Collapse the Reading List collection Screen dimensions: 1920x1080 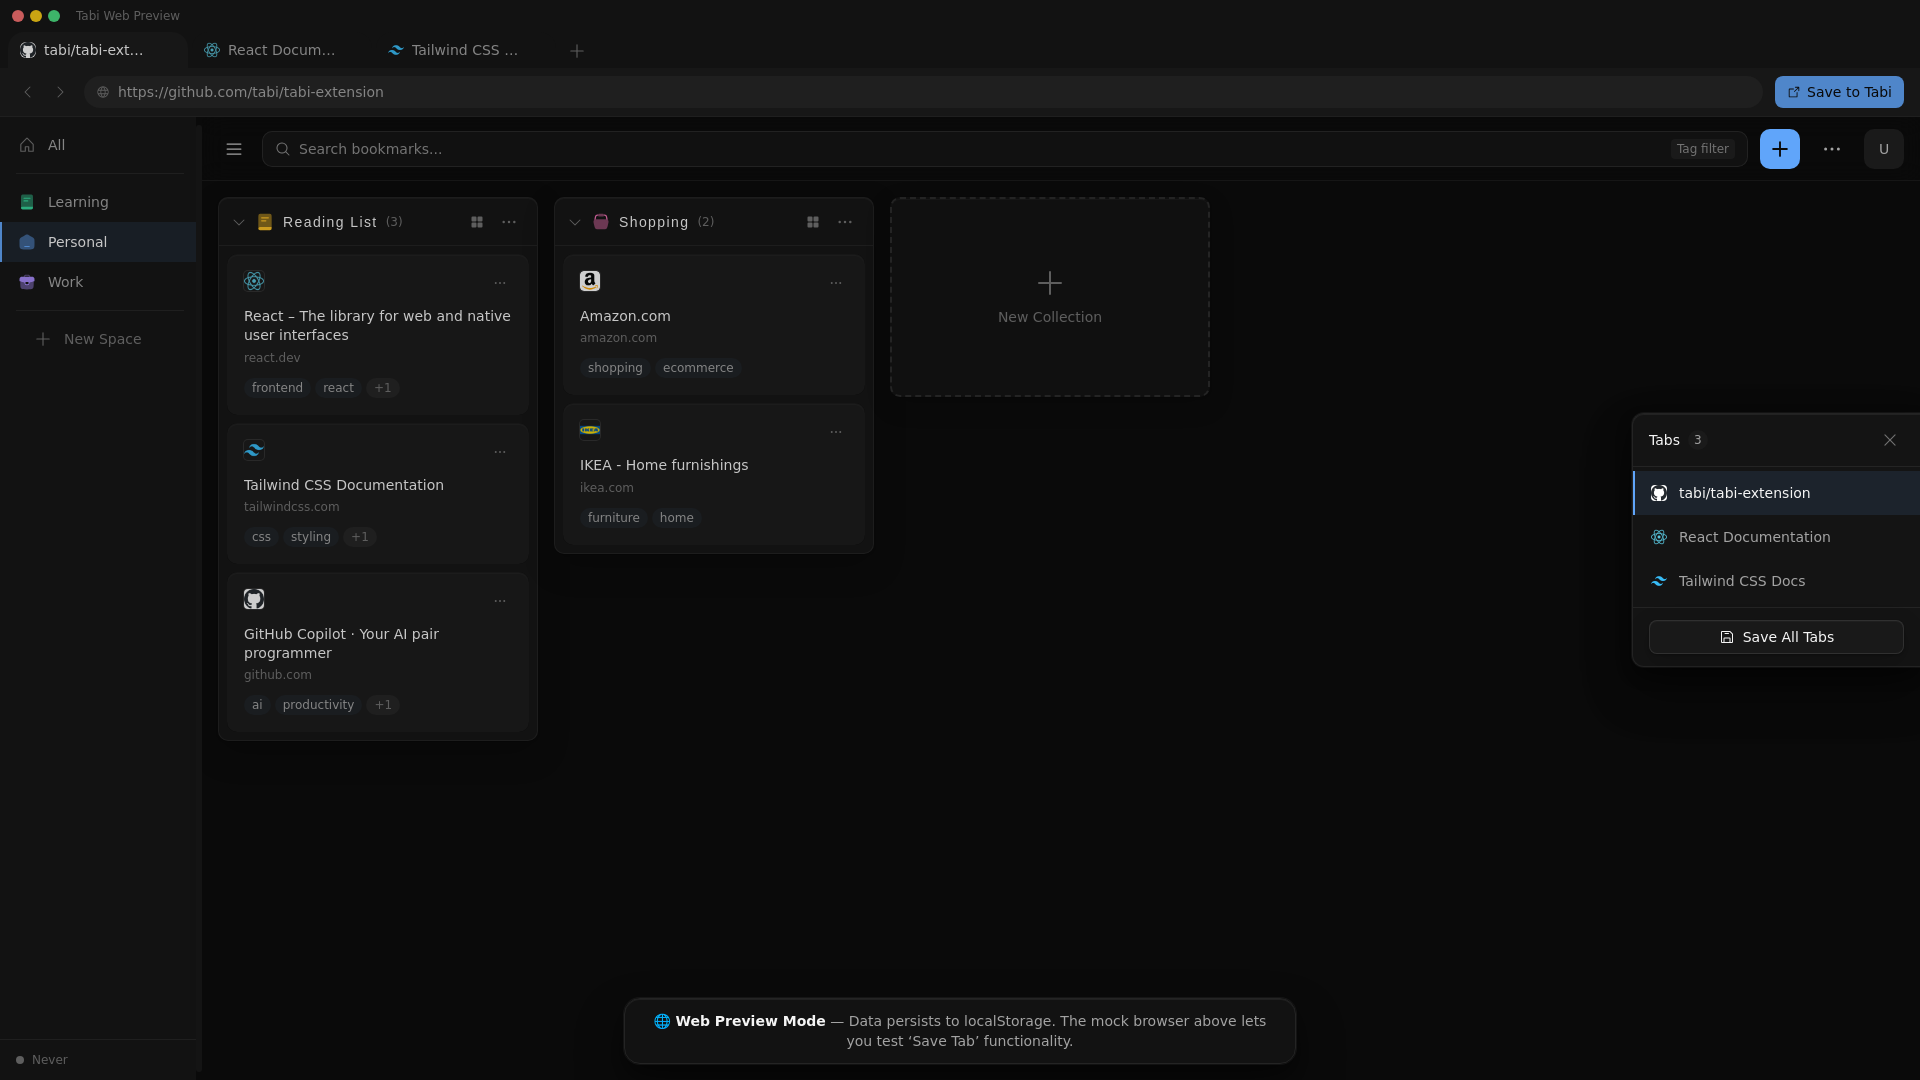coord(239,222)
